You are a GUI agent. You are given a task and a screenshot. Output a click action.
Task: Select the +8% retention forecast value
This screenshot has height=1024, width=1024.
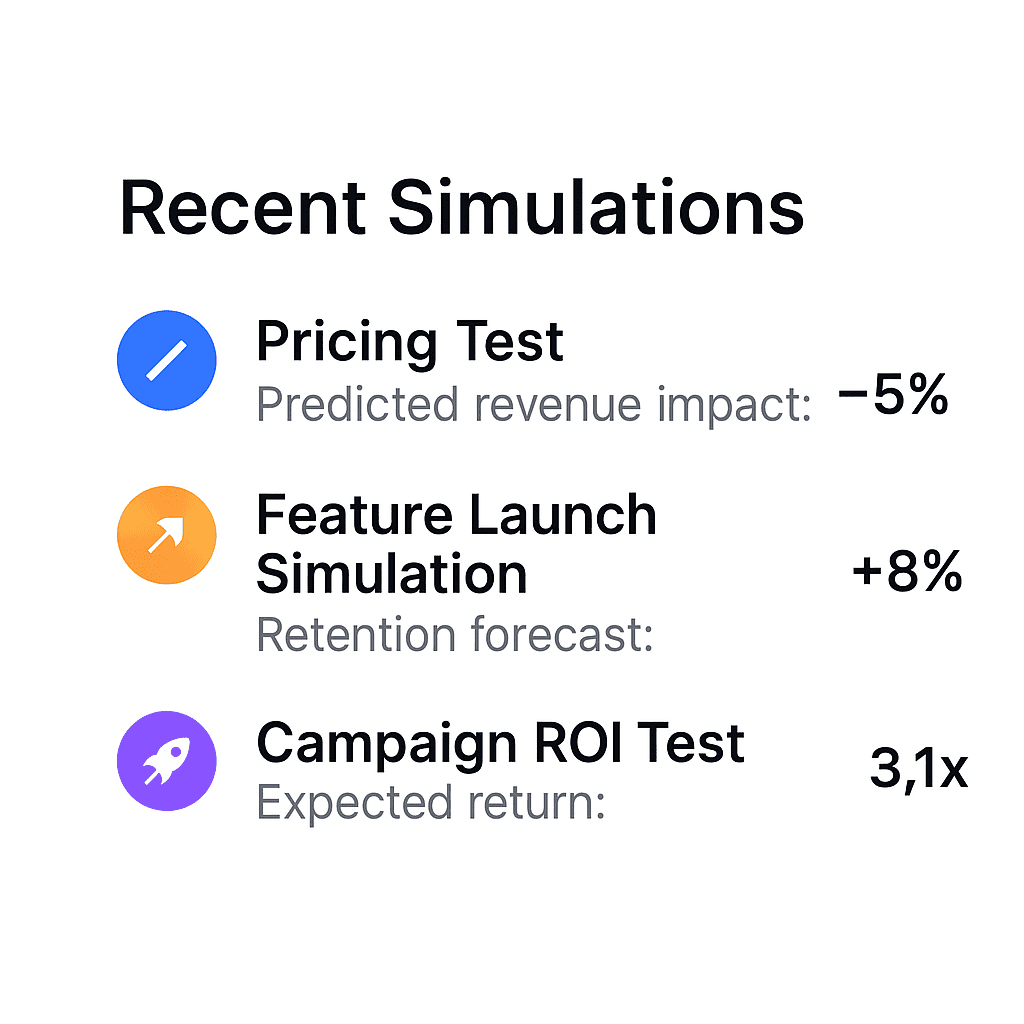pos(907,573)
